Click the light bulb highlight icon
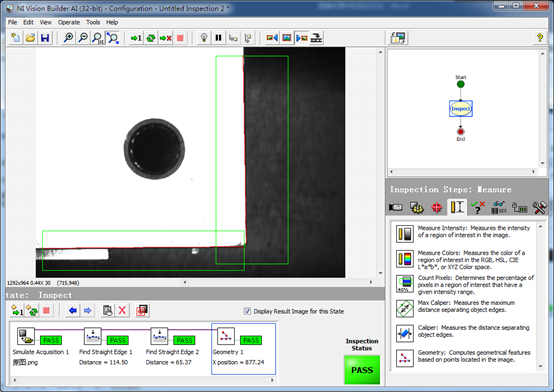 pyautogui.click(x=204, y=38)
